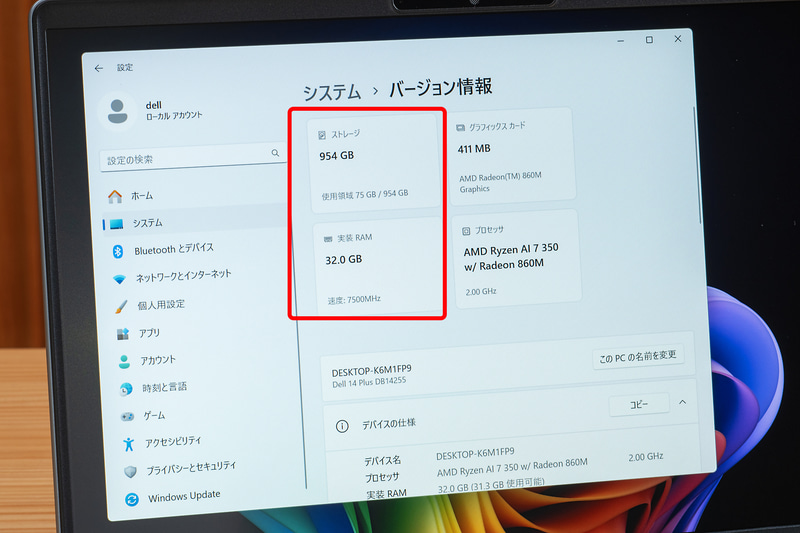Open the dell user account avatar

pos(118,112)
